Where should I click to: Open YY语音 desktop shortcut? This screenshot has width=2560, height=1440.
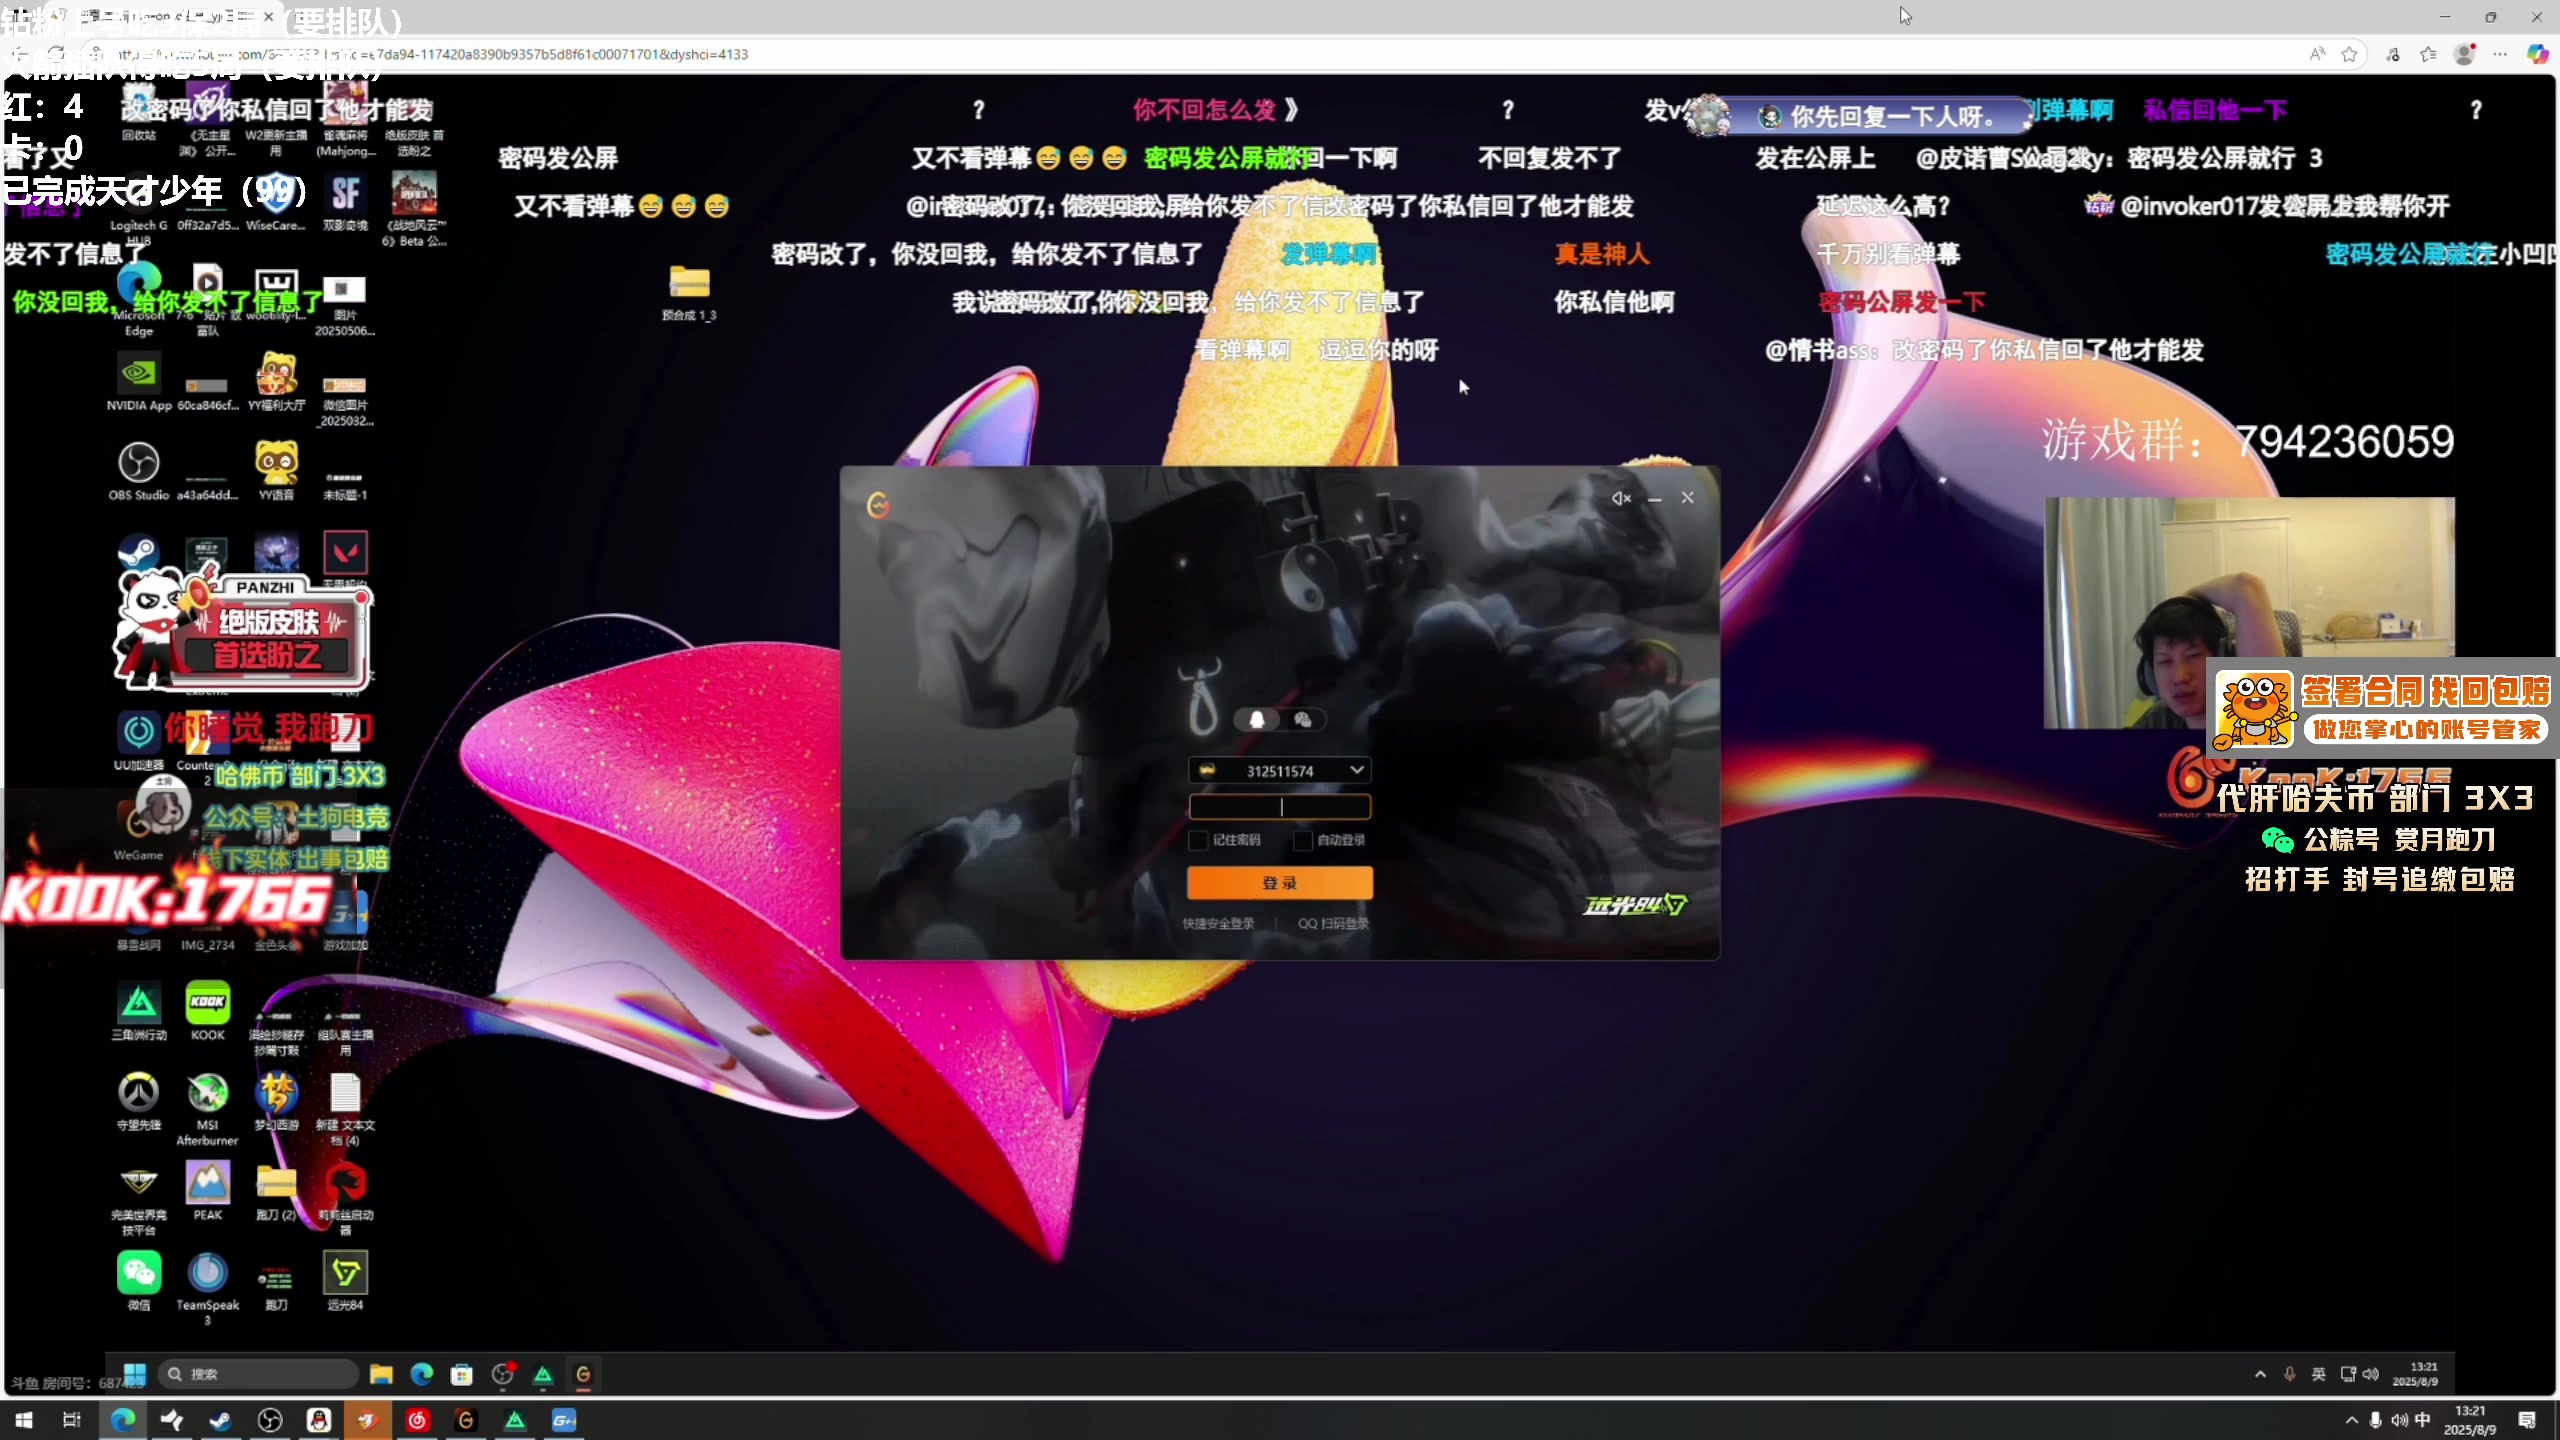click(x=276, y=471)
